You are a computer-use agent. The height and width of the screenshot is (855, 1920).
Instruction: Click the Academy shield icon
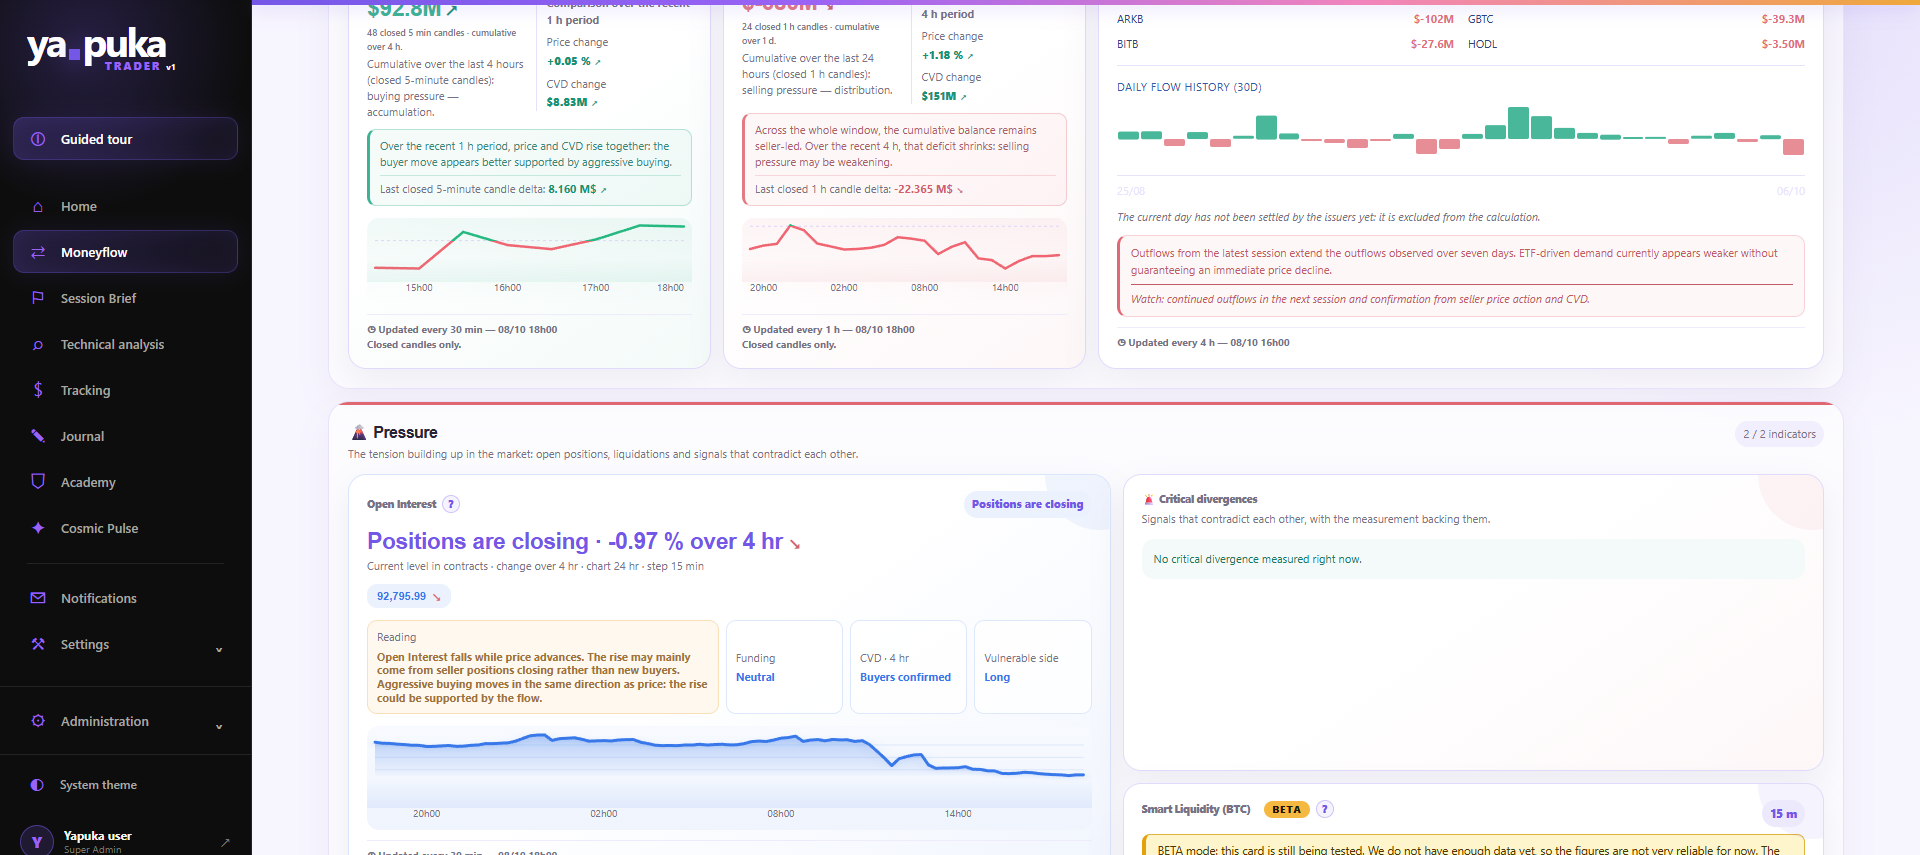[x=38, y=482]
